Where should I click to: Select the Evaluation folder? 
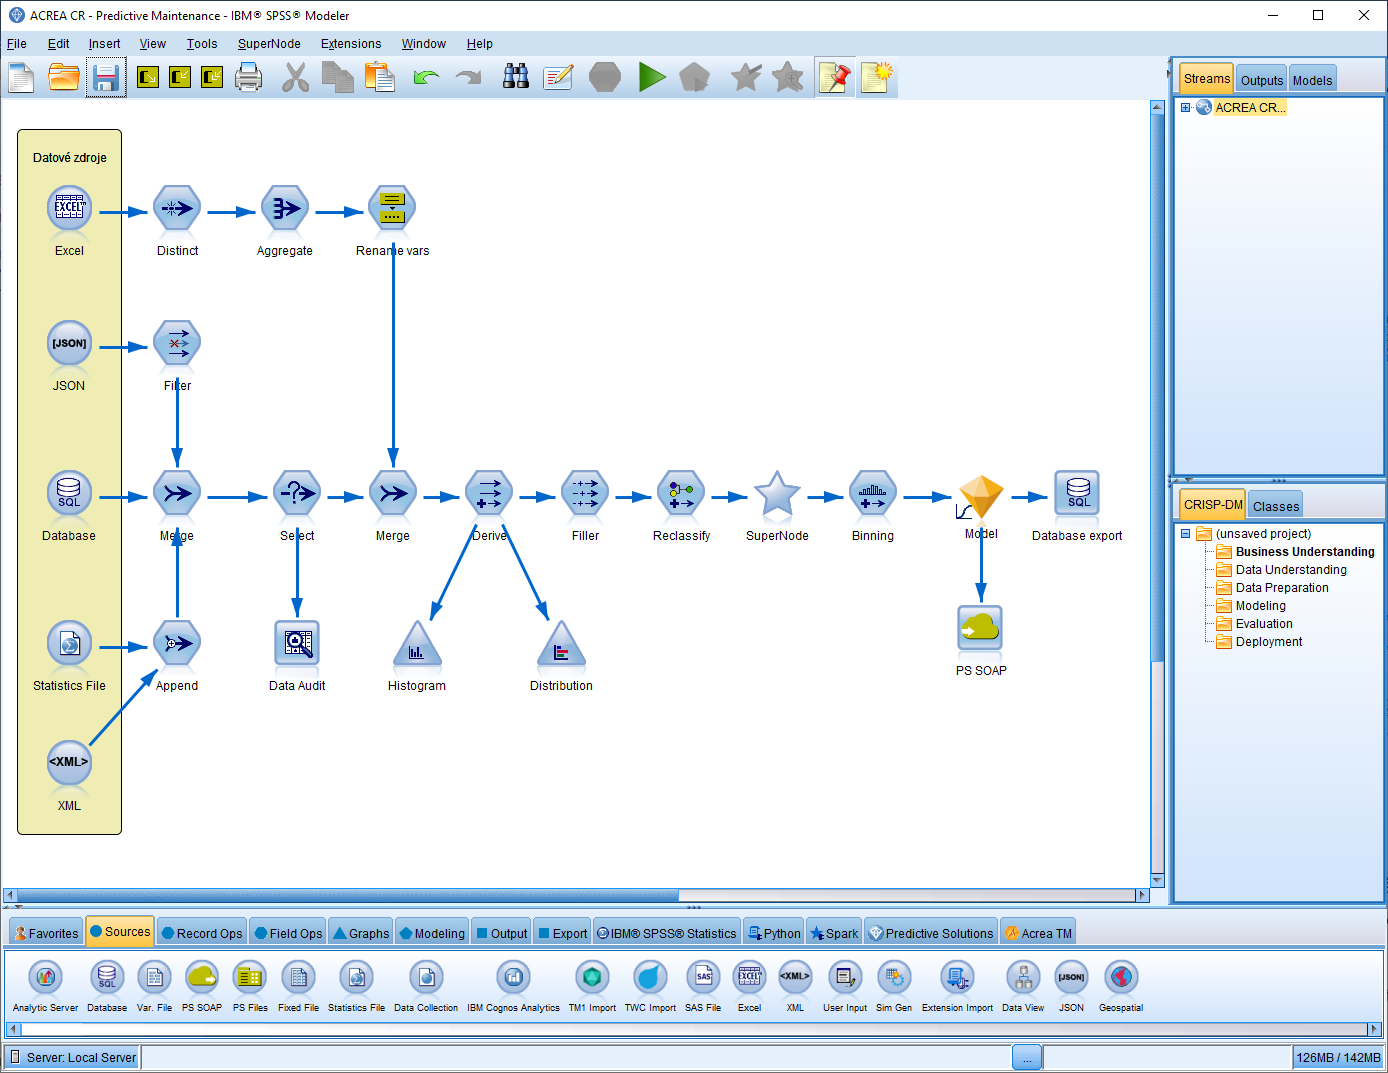pos(1254,624)
